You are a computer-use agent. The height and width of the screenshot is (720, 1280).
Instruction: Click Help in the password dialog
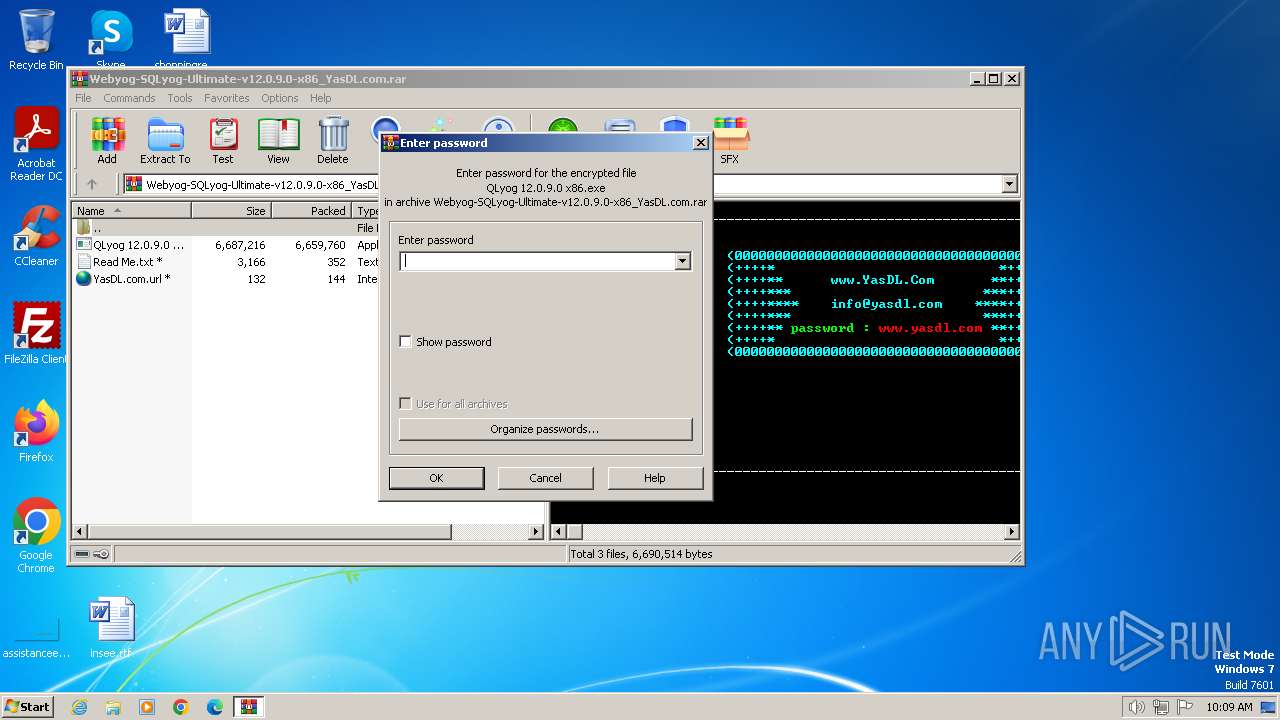(655, 478)
